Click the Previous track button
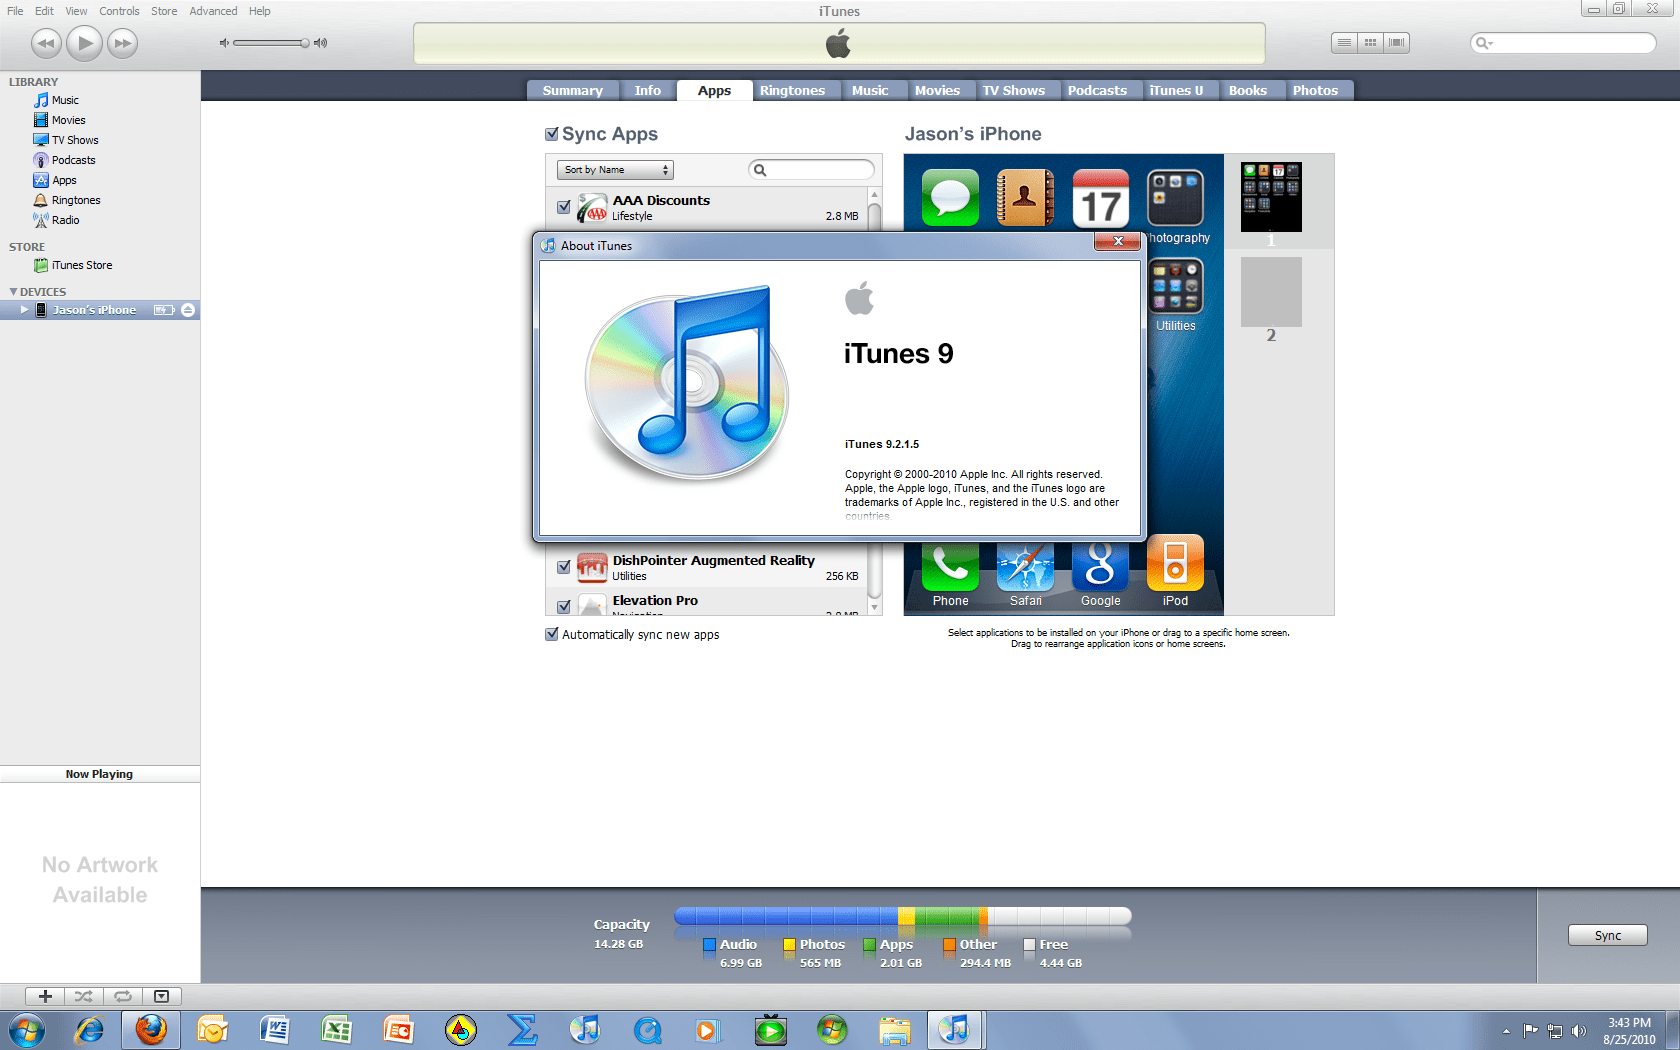Screen dimensions: 1680x1050 click(46, 43)
